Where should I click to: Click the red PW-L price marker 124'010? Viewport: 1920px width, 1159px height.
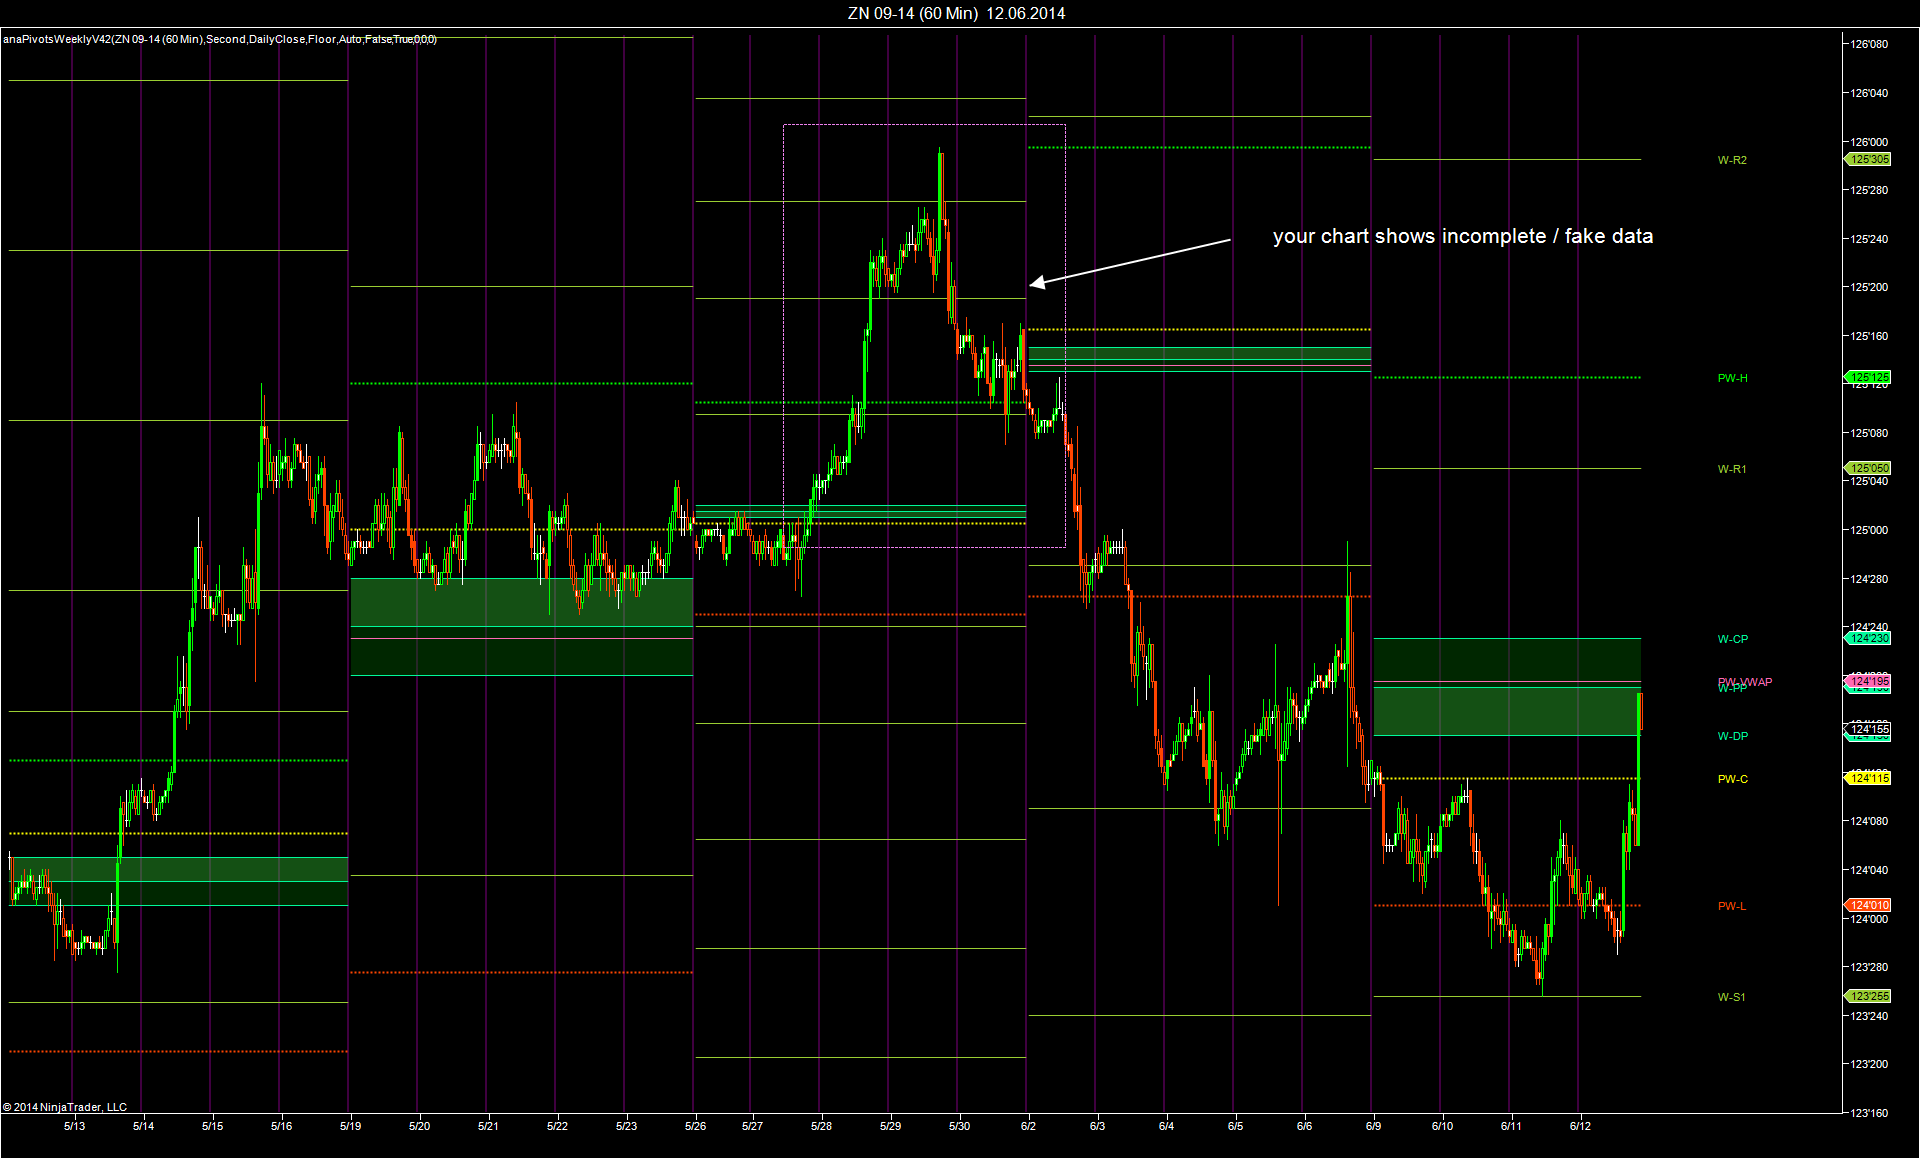1868,906
